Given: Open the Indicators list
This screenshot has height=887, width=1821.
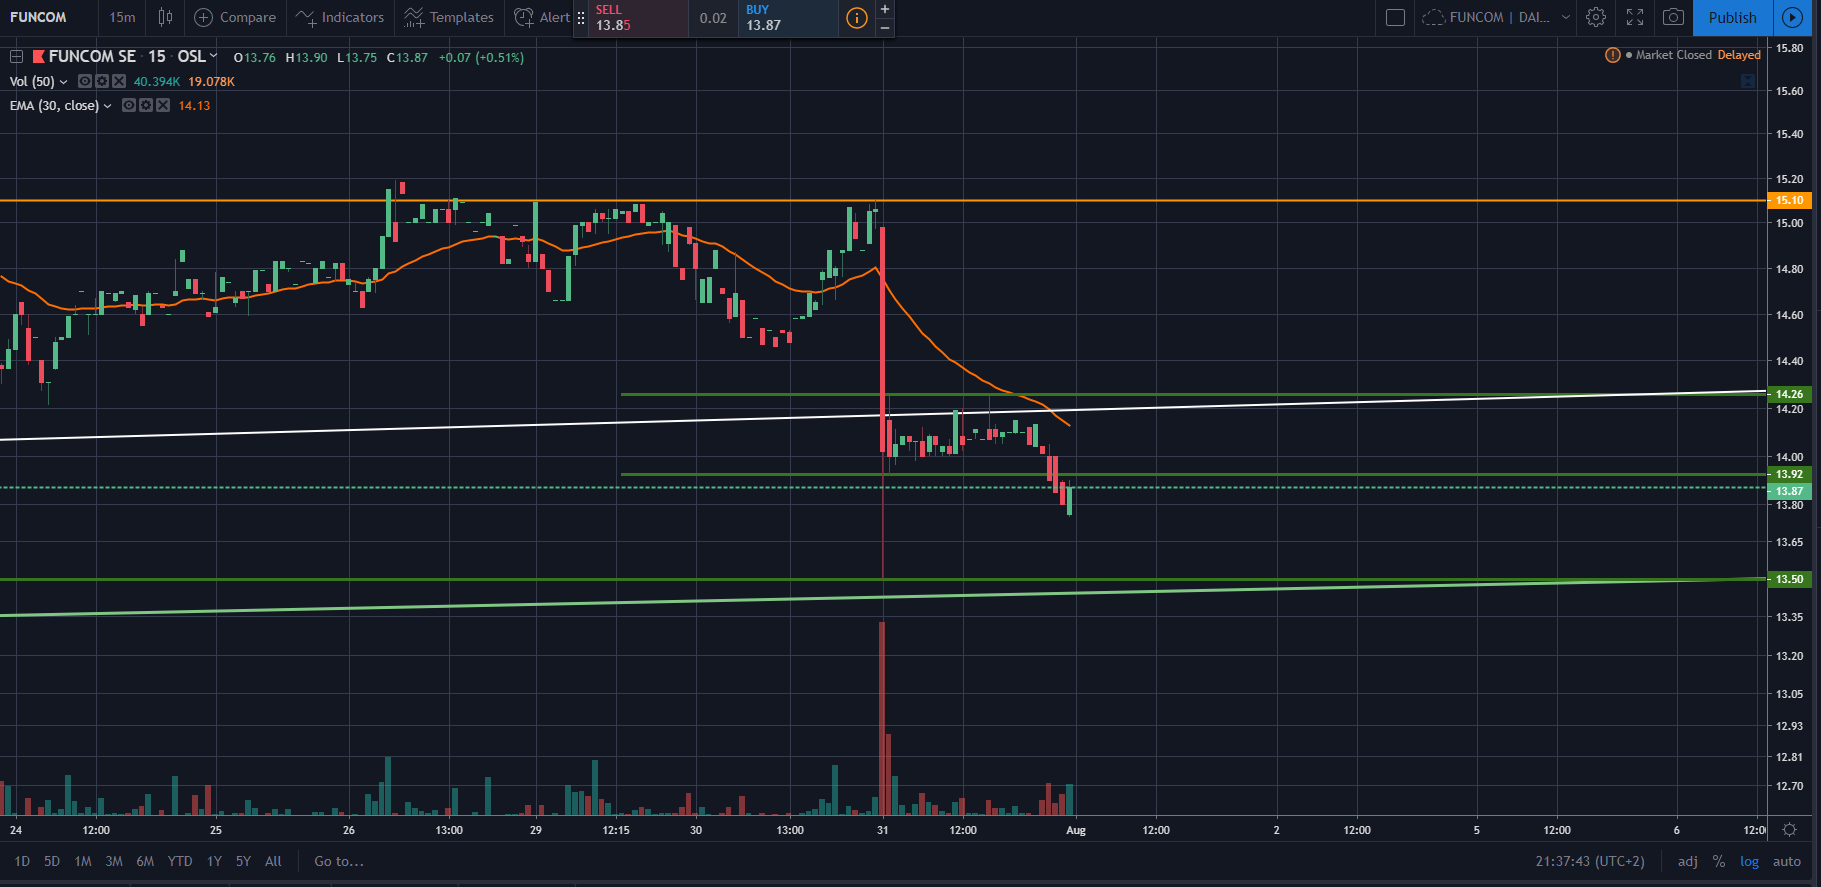Looking at the screenshot, I should [340, 17].
